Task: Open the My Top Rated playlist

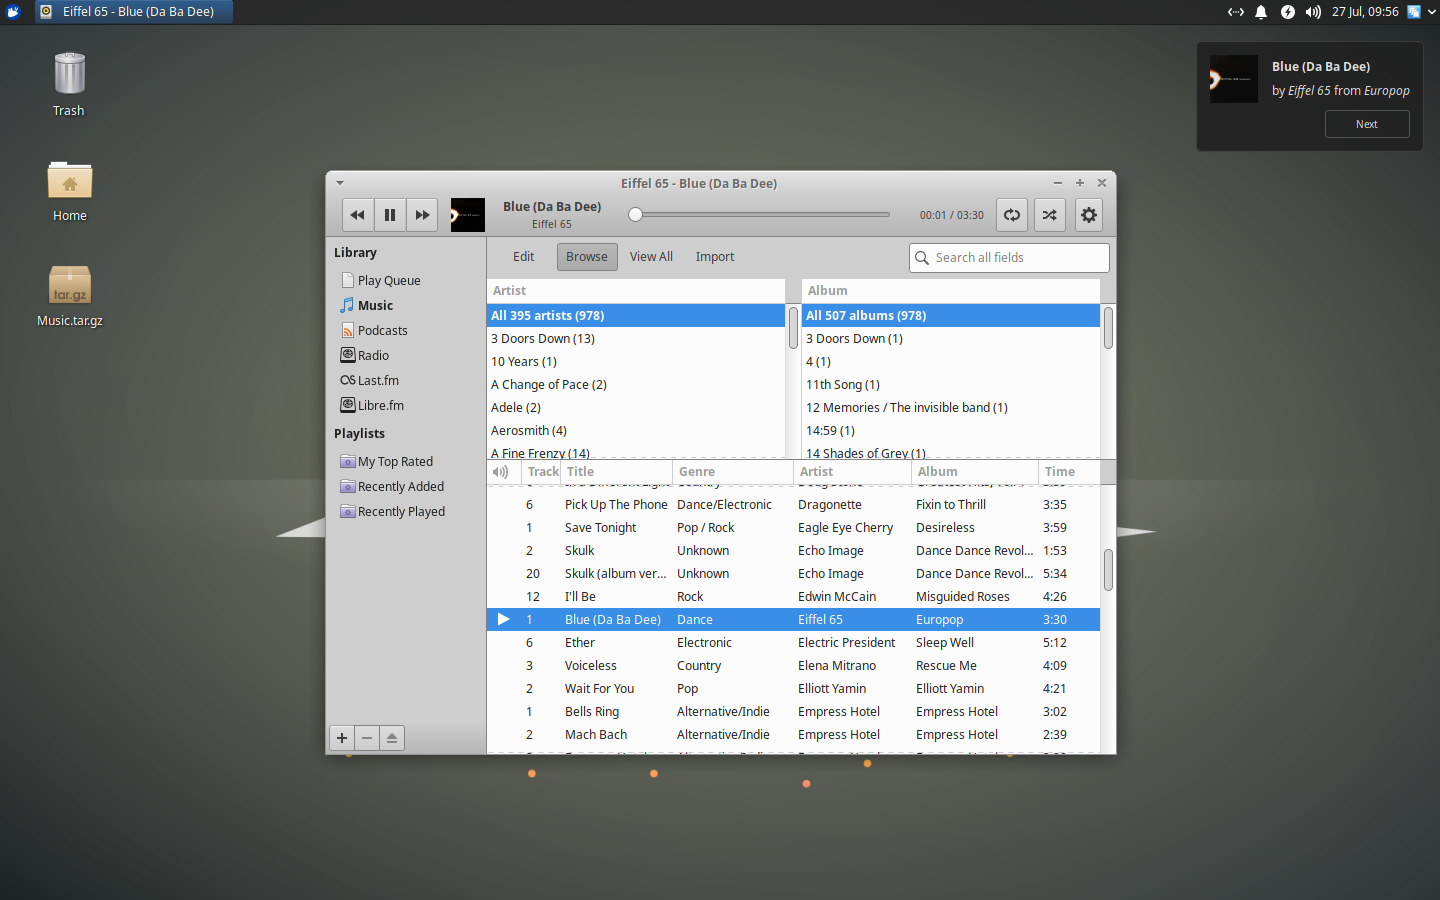Action: pyautogui.click(x=396, y=461)
